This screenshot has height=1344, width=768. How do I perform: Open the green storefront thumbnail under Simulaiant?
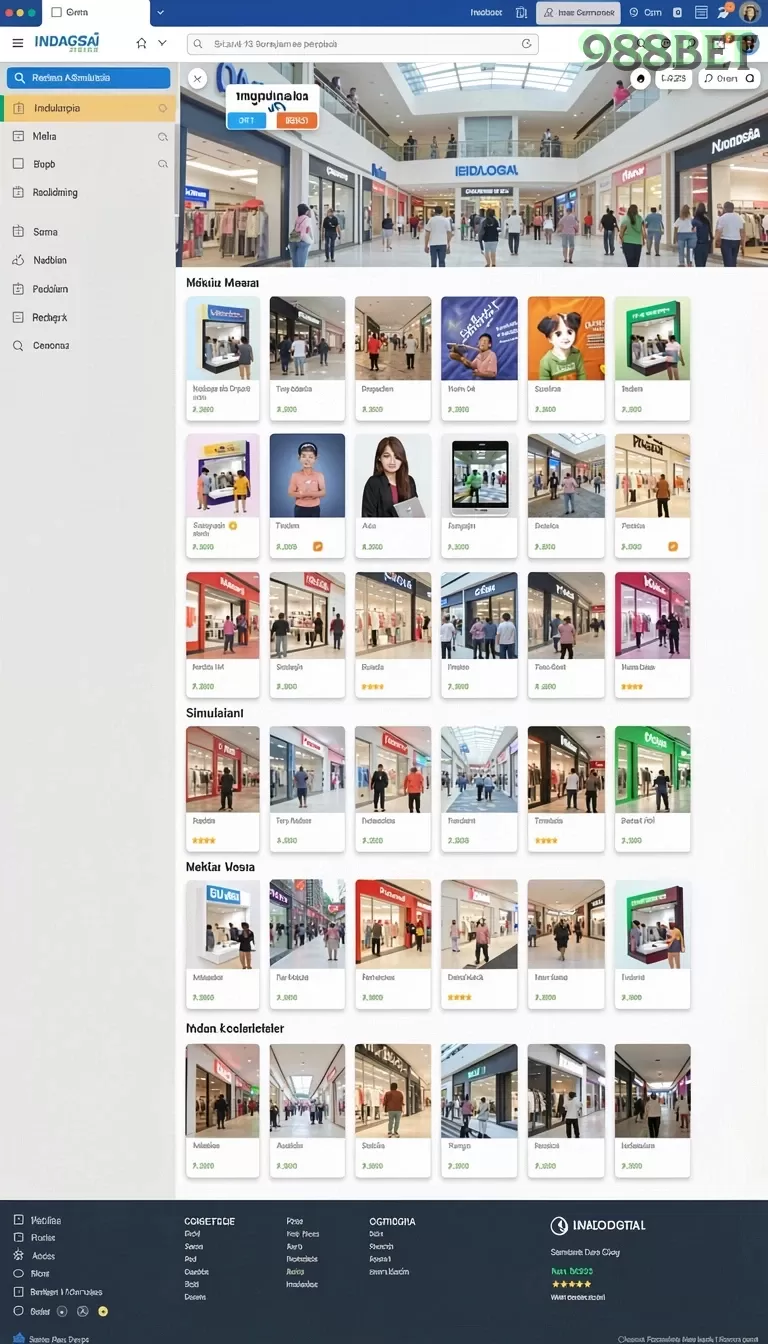tap(652, 769)
